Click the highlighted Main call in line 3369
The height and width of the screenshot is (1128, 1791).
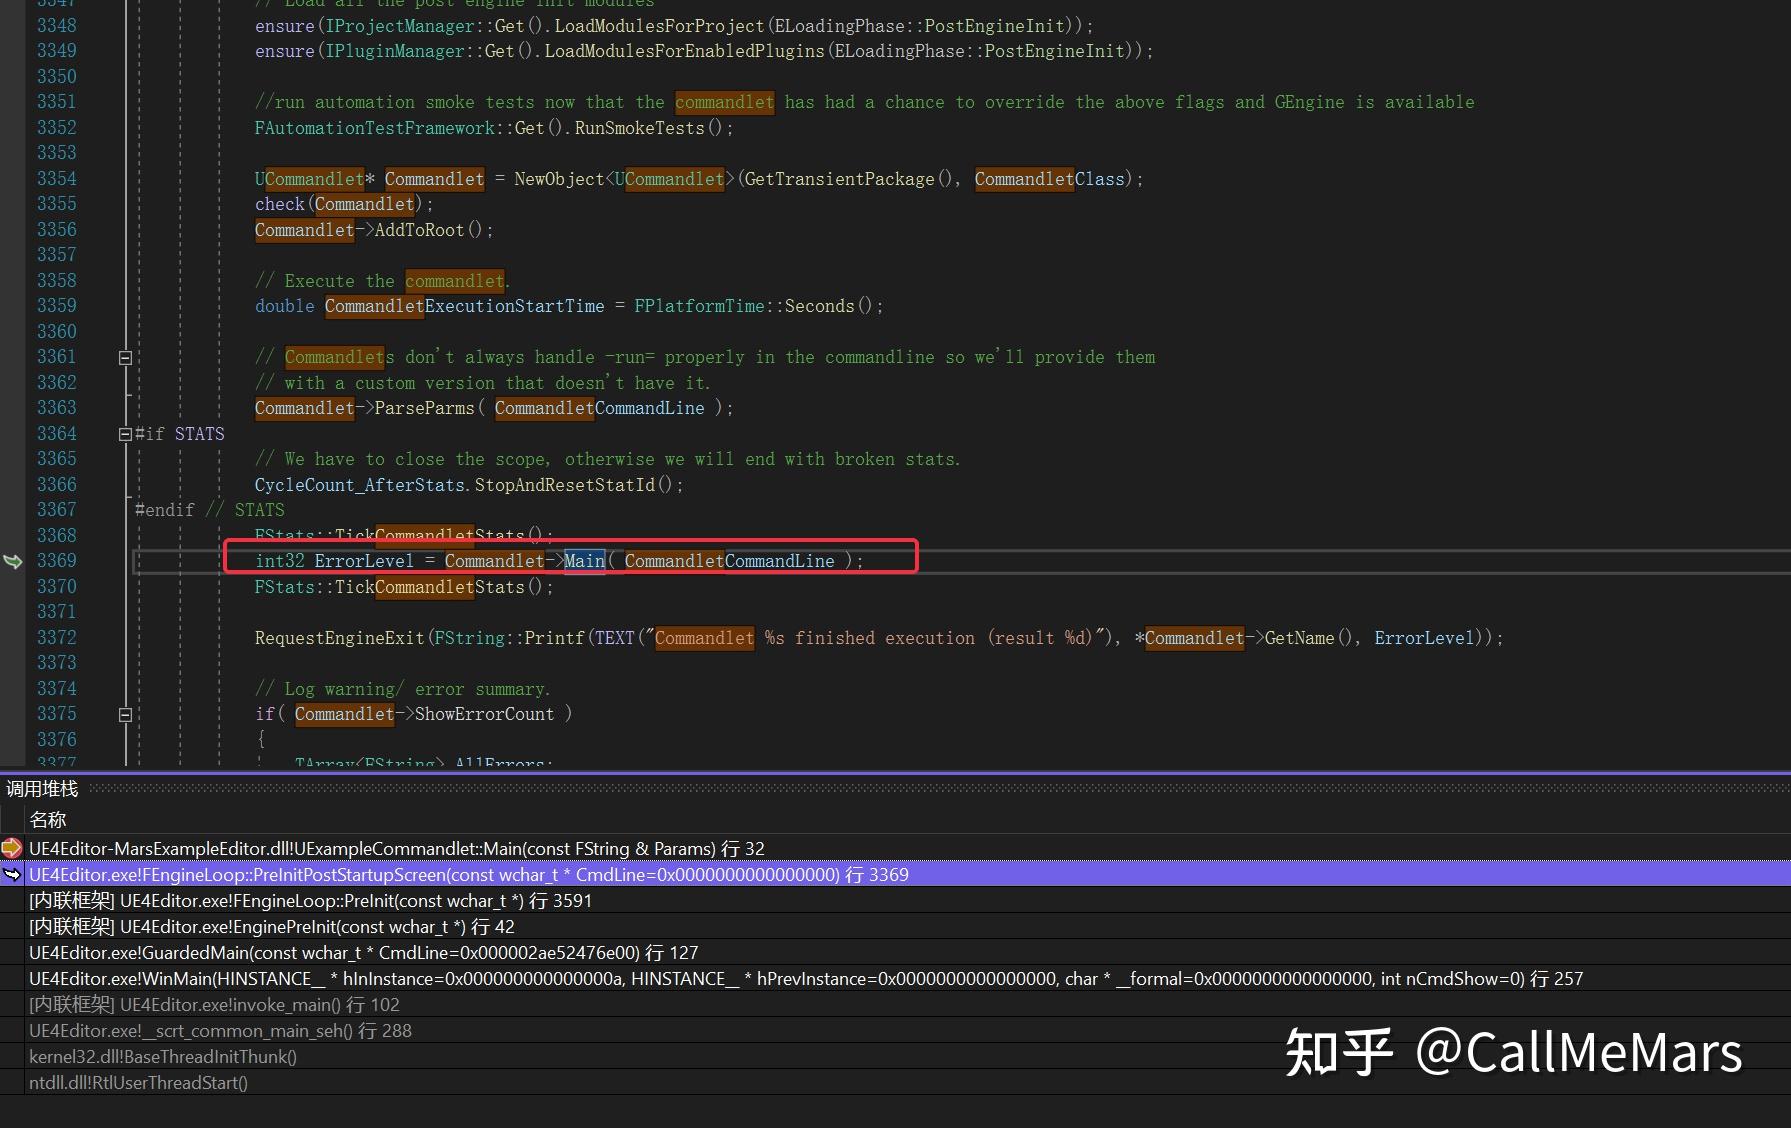tap(584, 561)
